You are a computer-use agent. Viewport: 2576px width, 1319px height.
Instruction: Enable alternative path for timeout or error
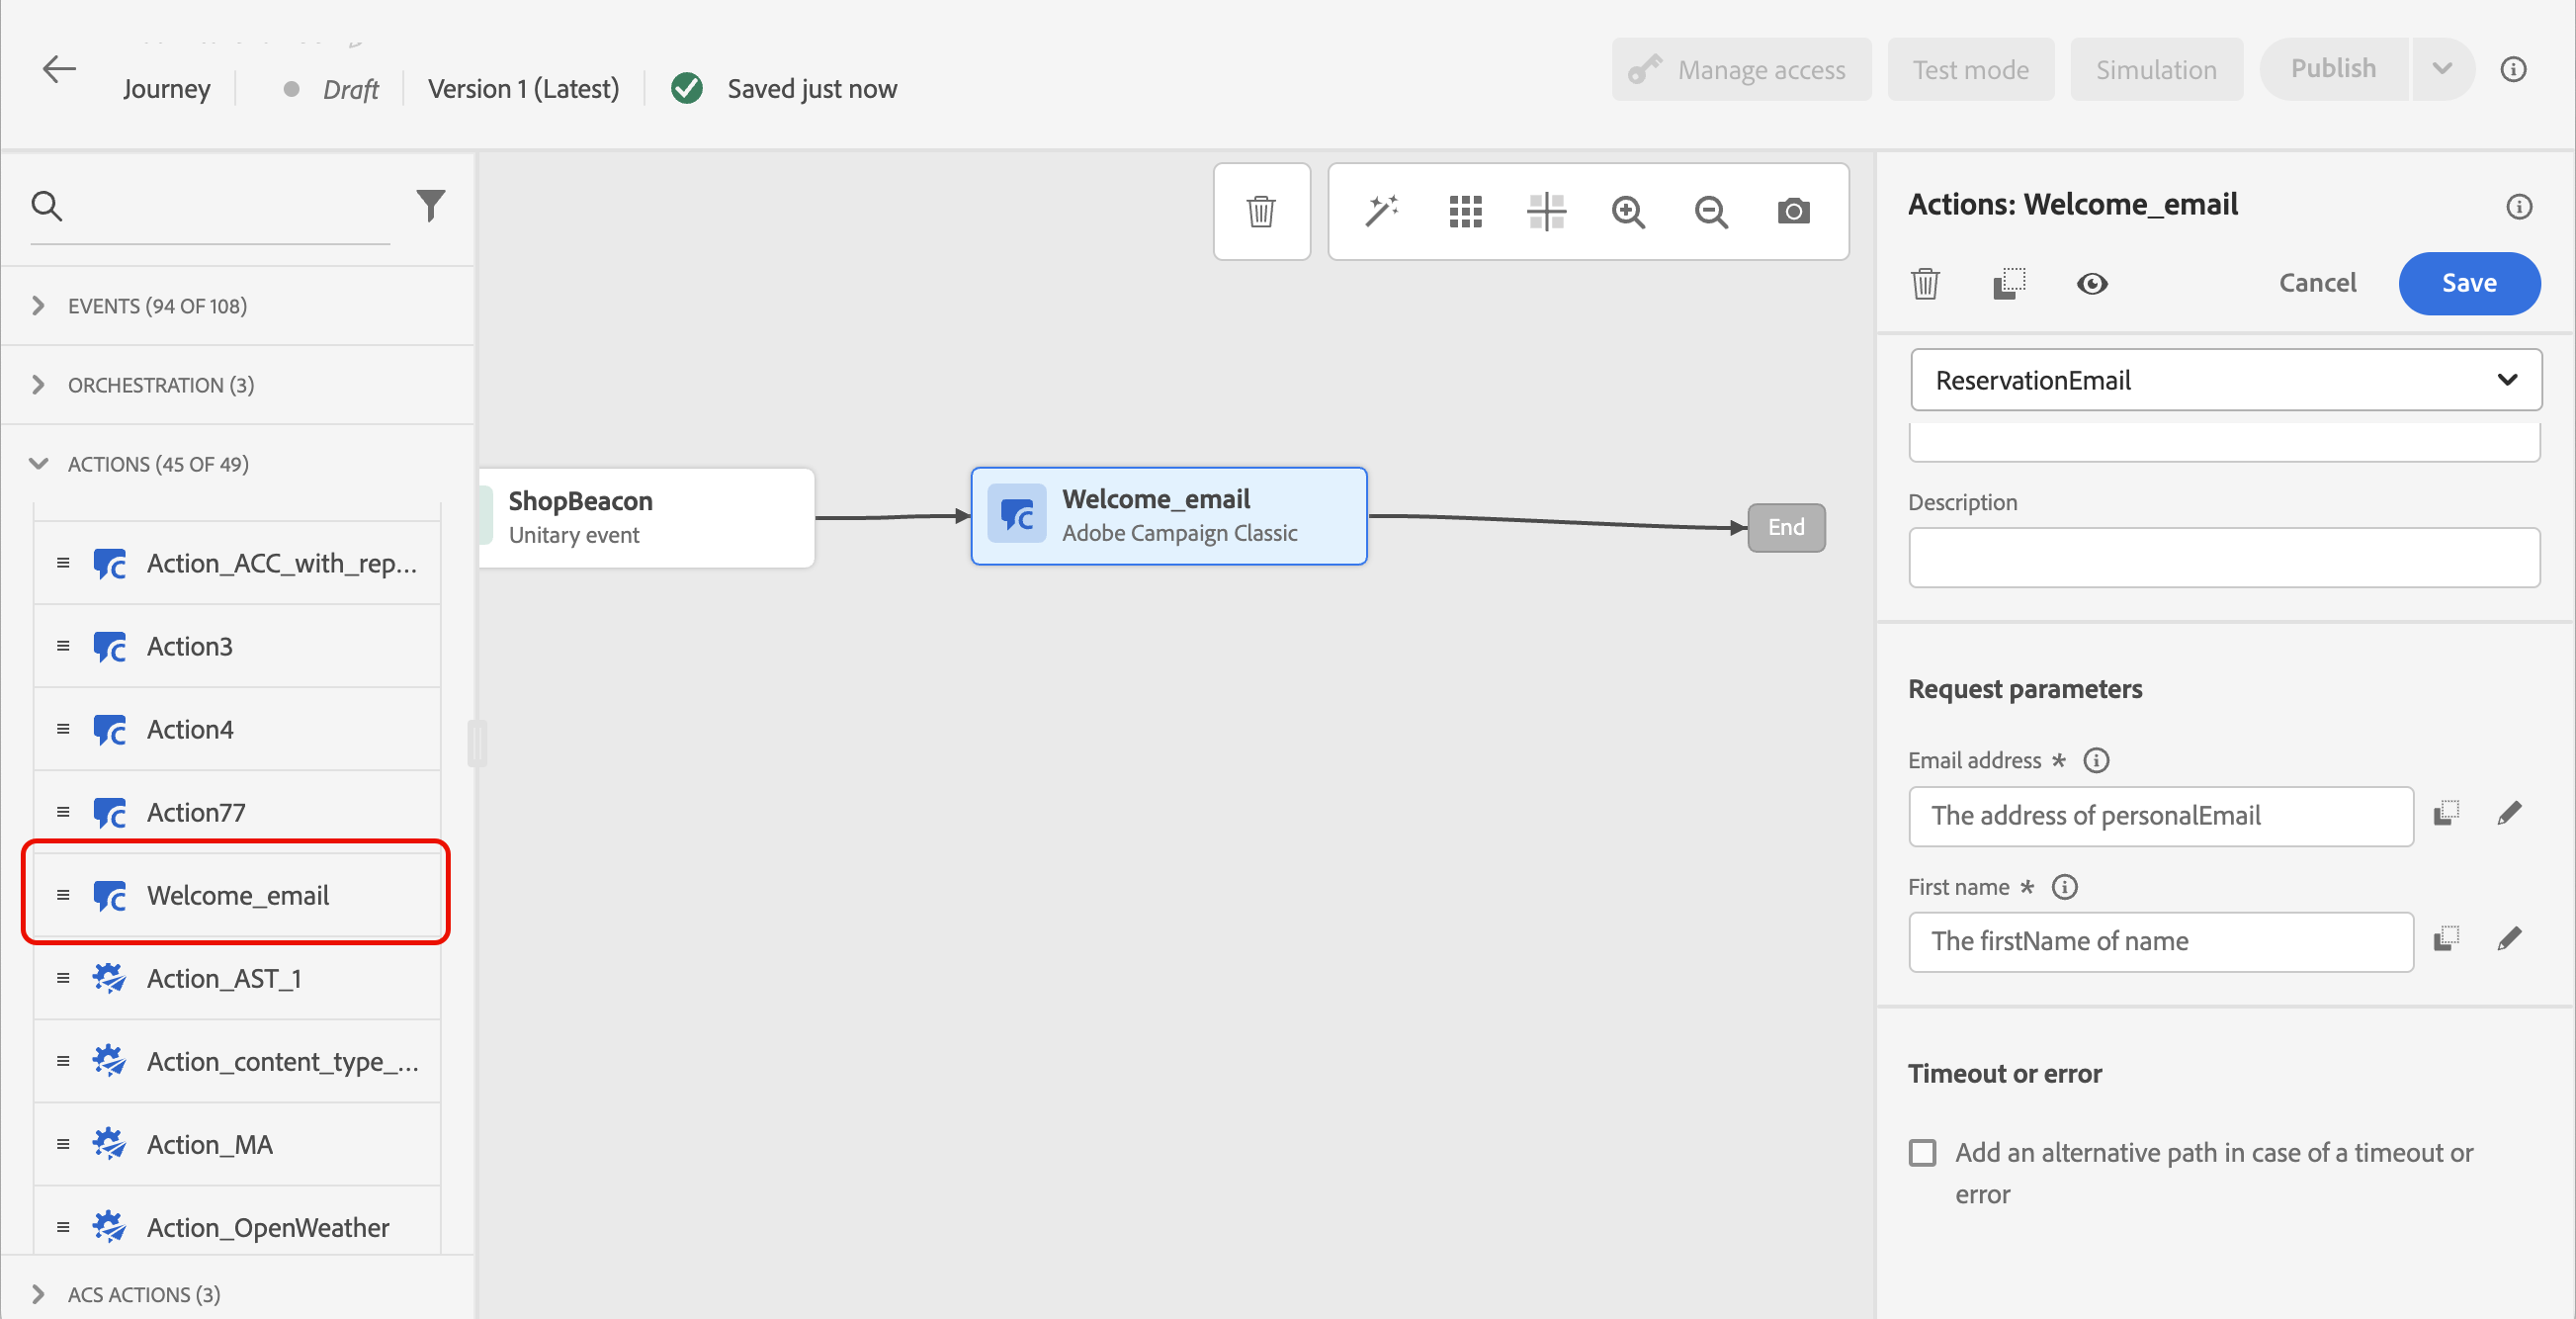(x=1922, y=1153)
